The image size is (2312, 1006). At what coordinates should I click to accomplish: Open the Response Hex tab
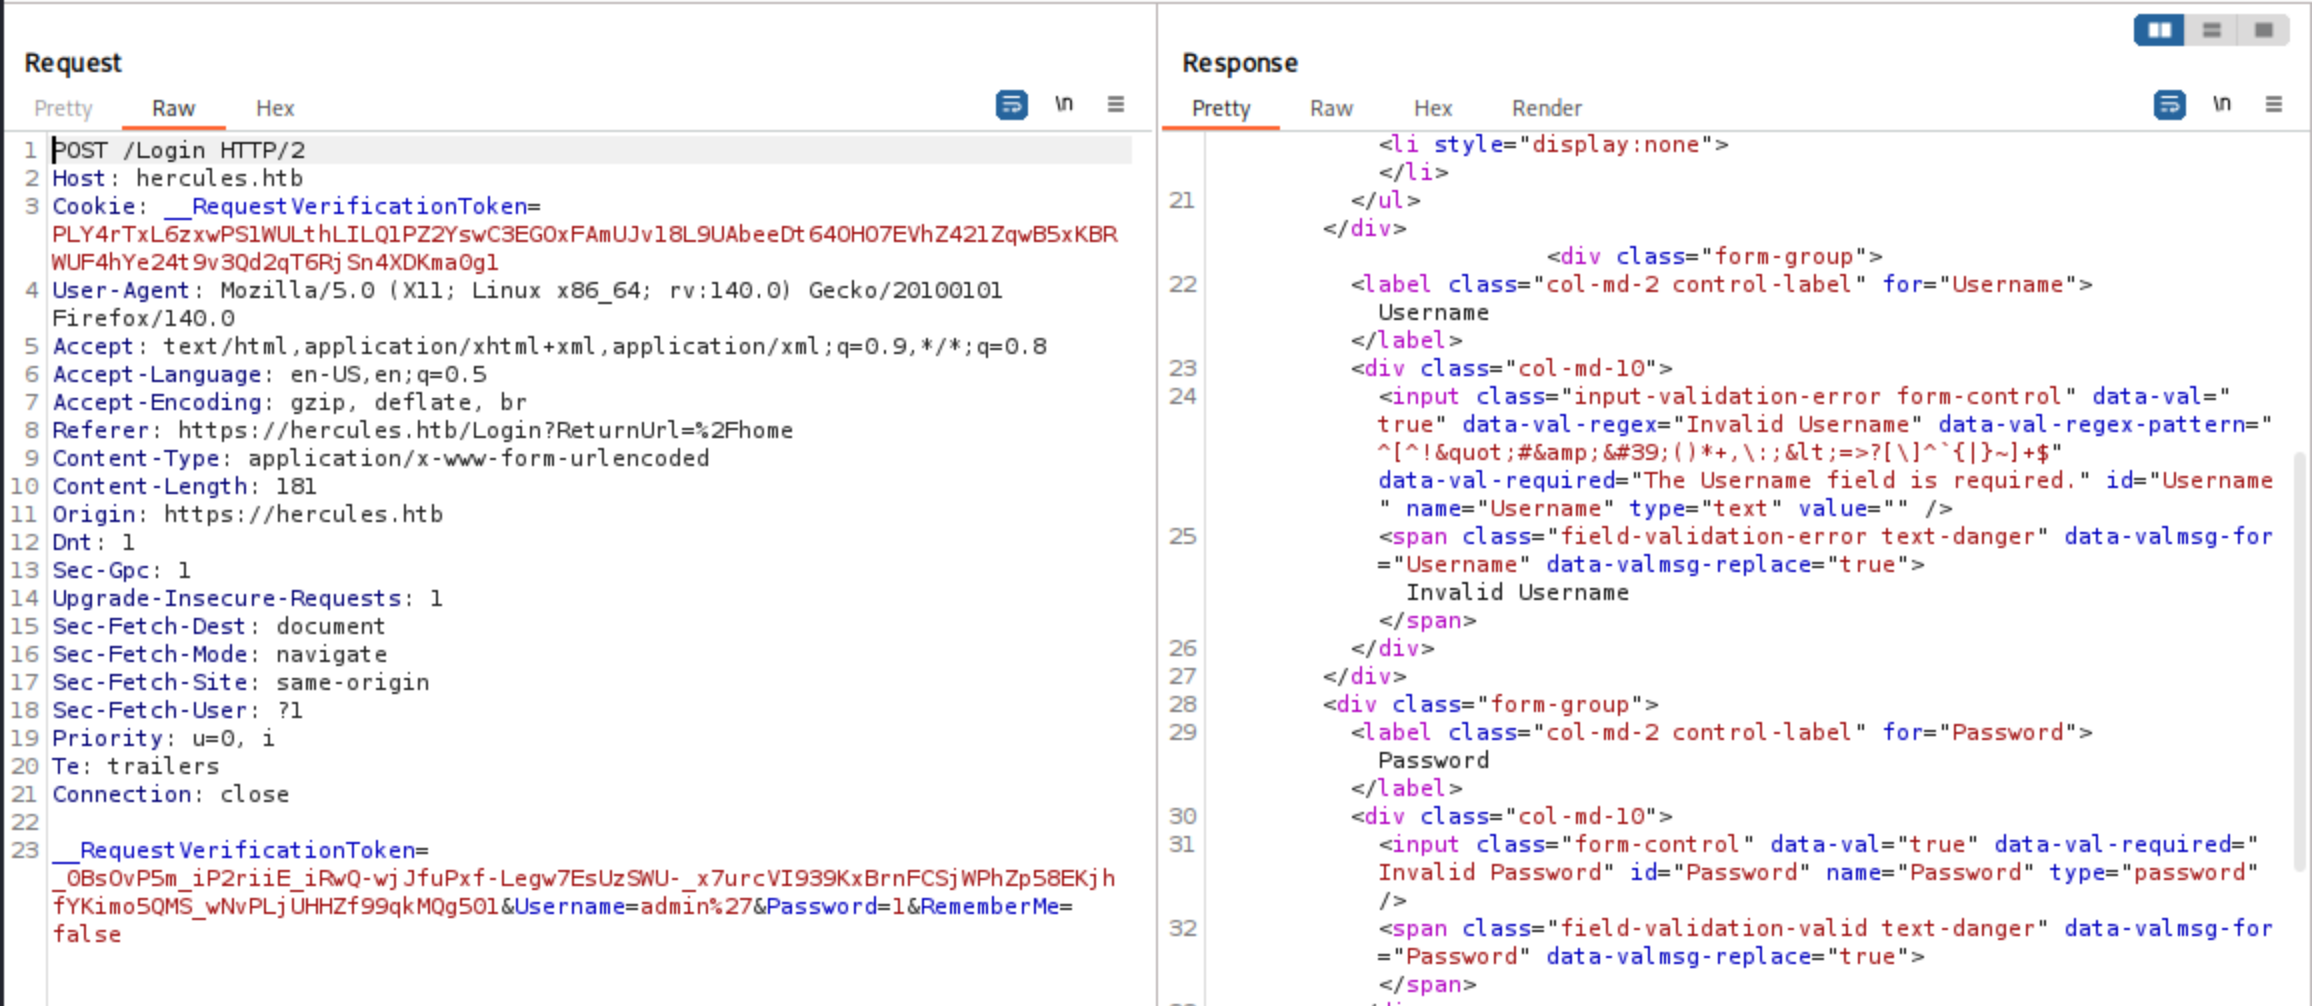click(1432, 108)
